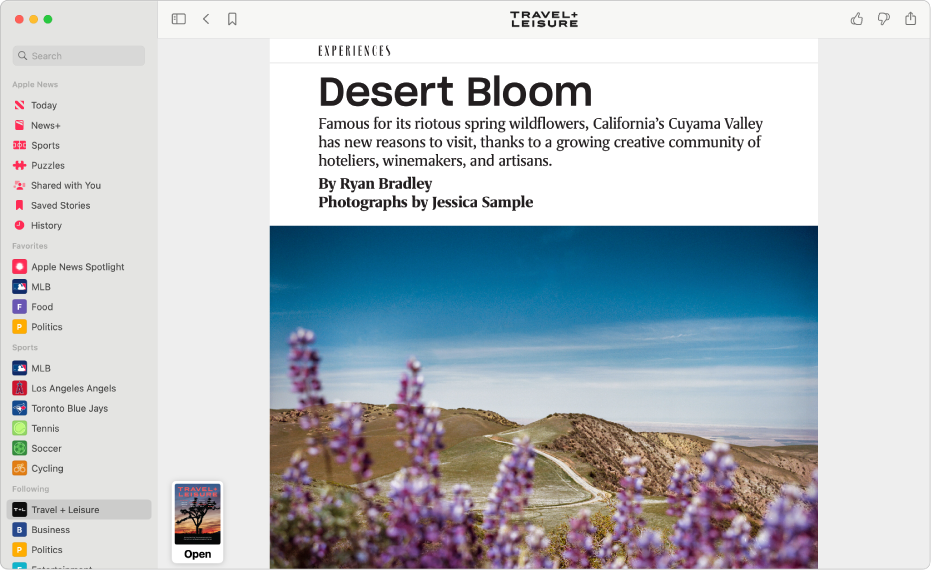Click Photographs by Jessica Sample credit
This screenshot has height=572, width=932.
tap(426, 202)
